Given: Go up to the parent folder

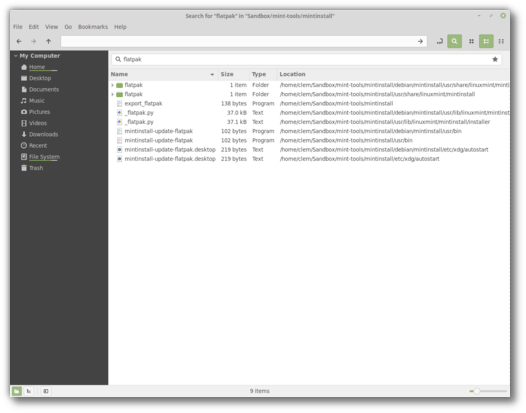Looking at the screenshot, I should (48, 41).
